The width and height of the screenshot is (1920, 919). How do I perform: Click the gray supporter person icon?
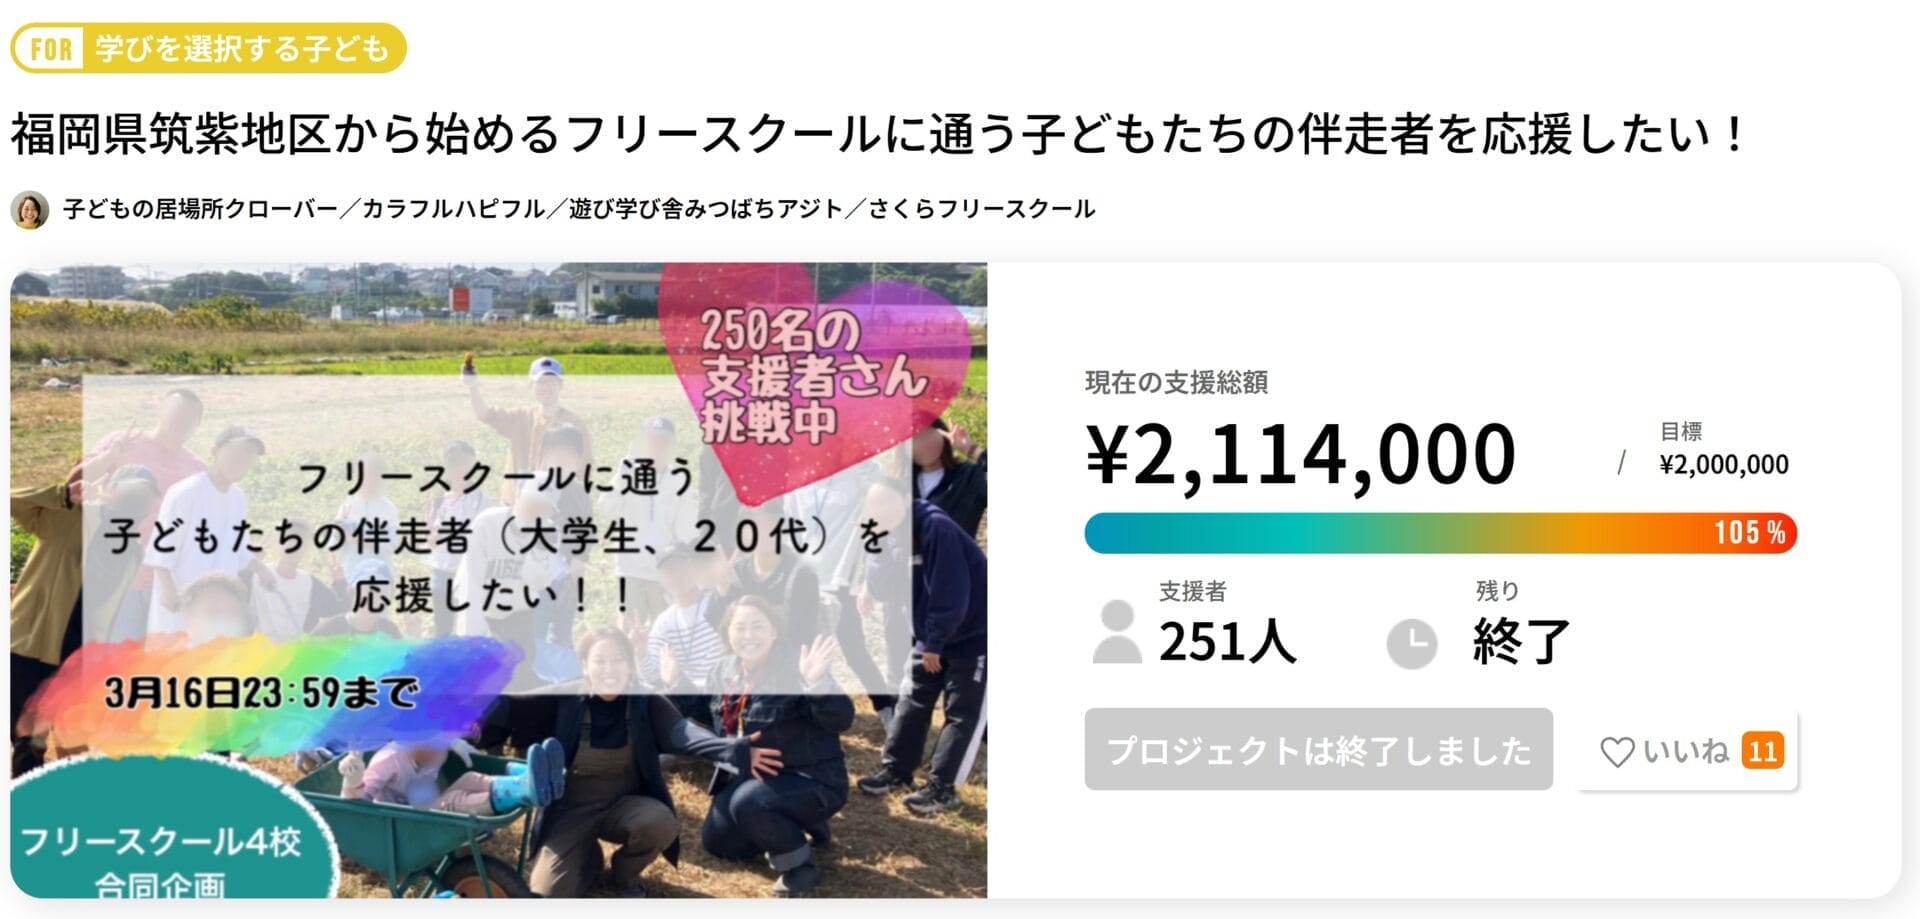coord(1117,632)
